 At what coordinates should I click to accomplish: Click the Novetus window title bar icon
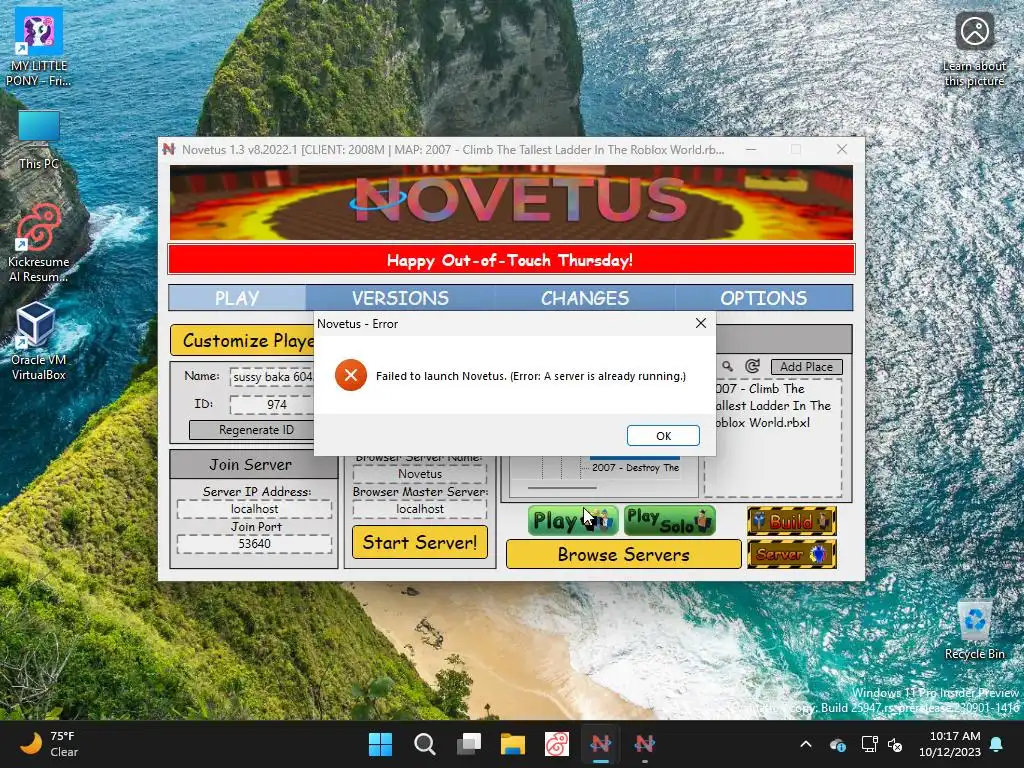[x=169, y=150]
